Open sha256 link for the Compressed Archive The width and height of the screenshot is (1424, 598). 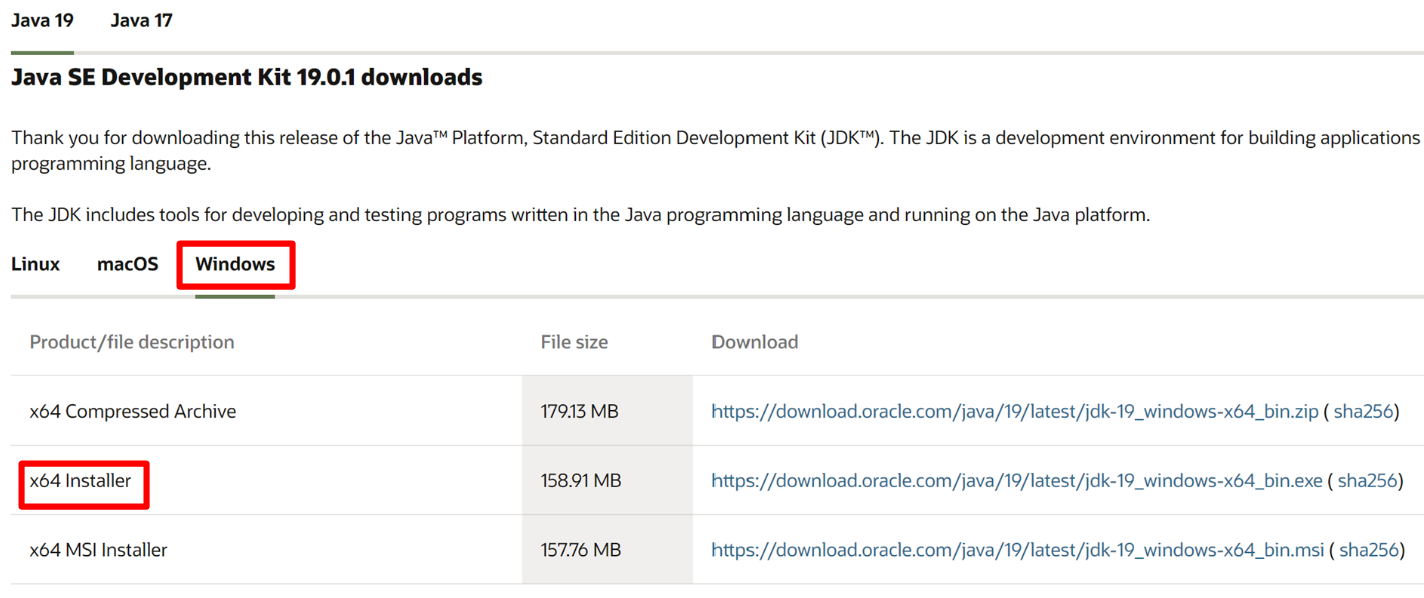pos(1363,411)
